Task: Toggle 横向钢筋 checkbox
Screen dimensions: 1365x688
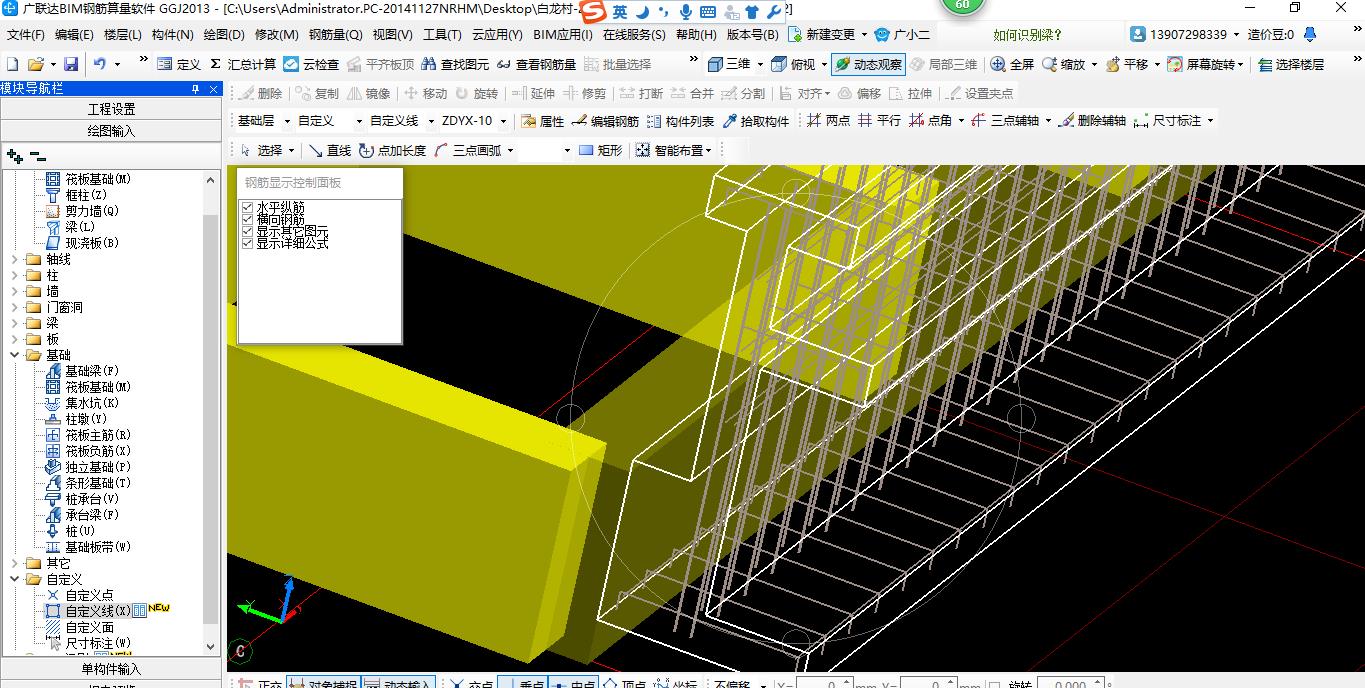Action: pyautogui.click(x=247, y=219)
